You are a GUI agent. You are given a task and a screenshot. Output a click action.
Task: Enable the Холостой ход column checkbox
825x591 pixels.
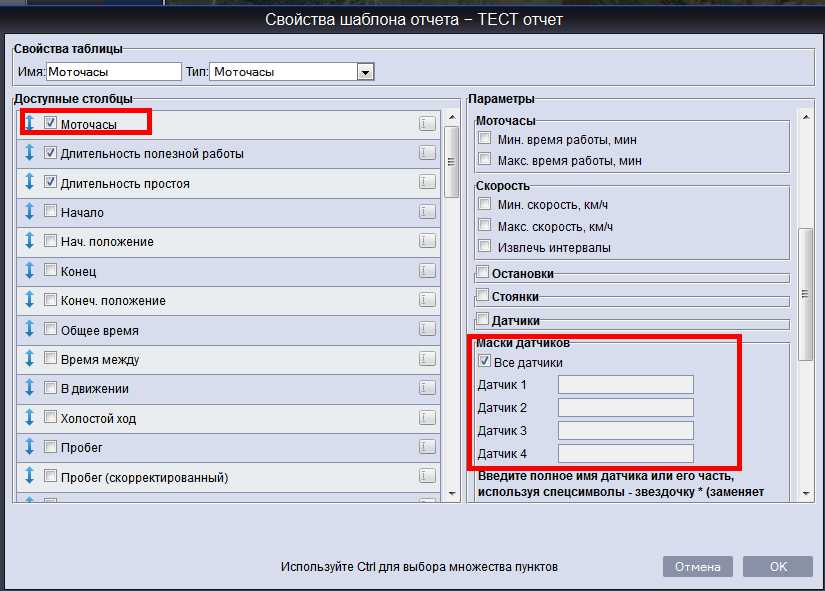coord(50,417)
